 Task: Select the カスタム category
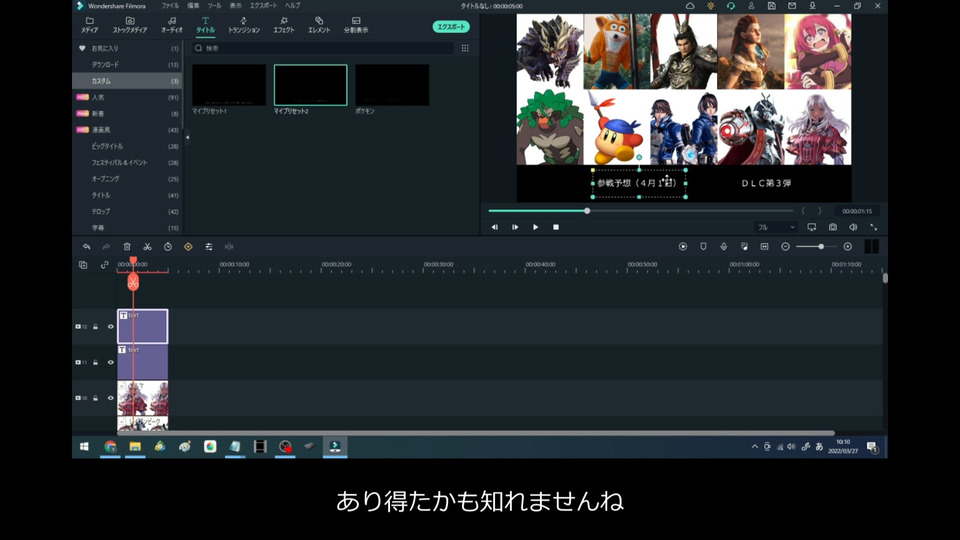(x=127, y=81)
